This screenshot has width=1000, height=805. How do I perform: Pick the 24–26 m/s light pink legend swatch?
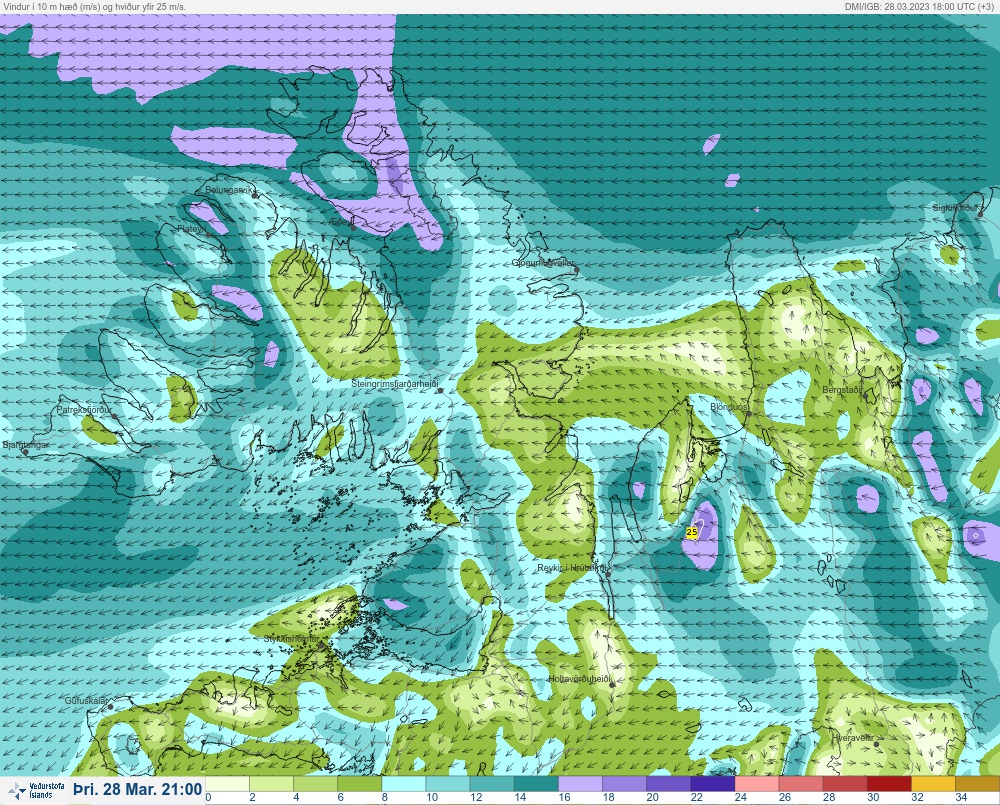point(757,784)
